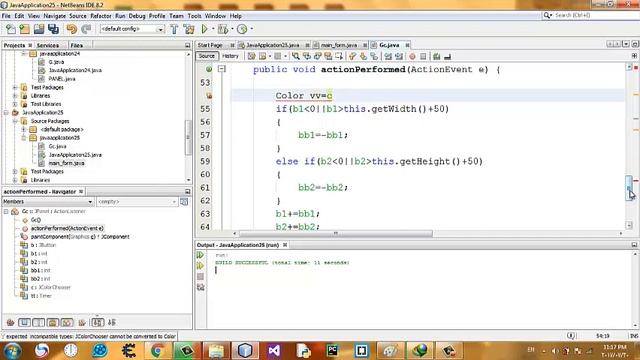The width and height of the screenshot is (640, 360).
Task: Toggle Show Inherited Members in Navigator
Action: coord(10,322)
